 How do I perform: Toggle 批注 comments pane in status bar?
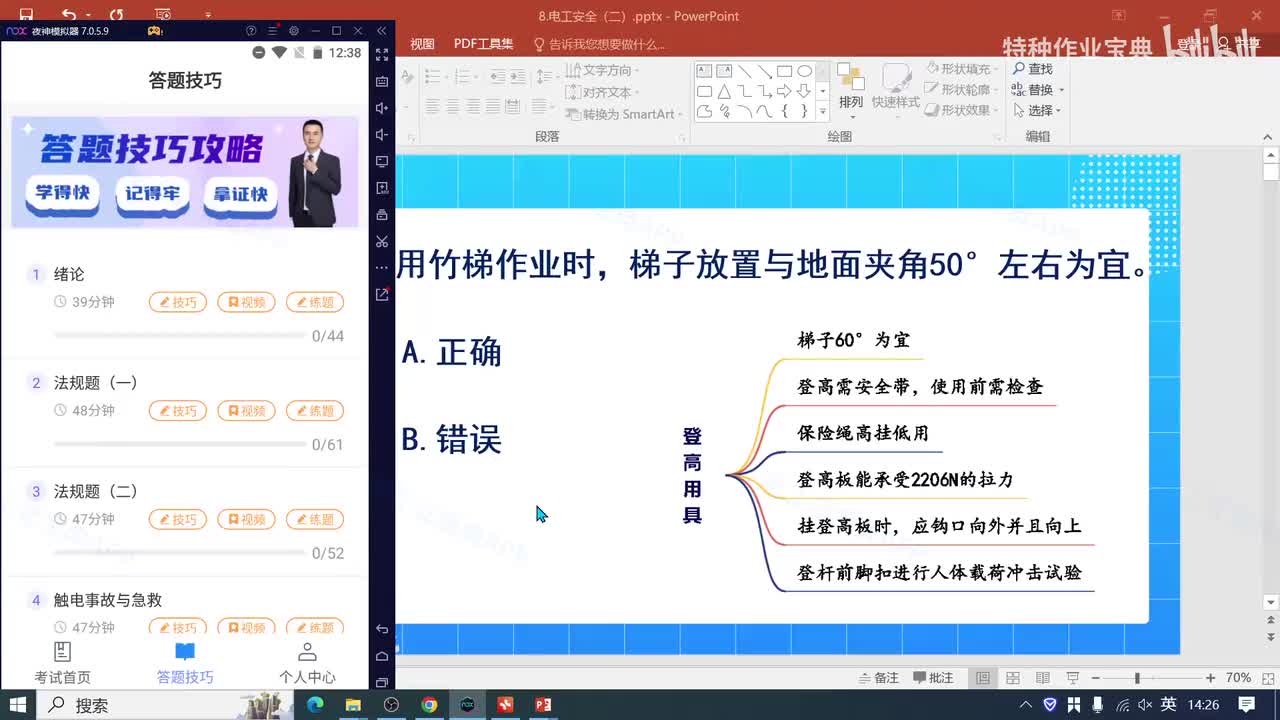(x=933, y=678)
